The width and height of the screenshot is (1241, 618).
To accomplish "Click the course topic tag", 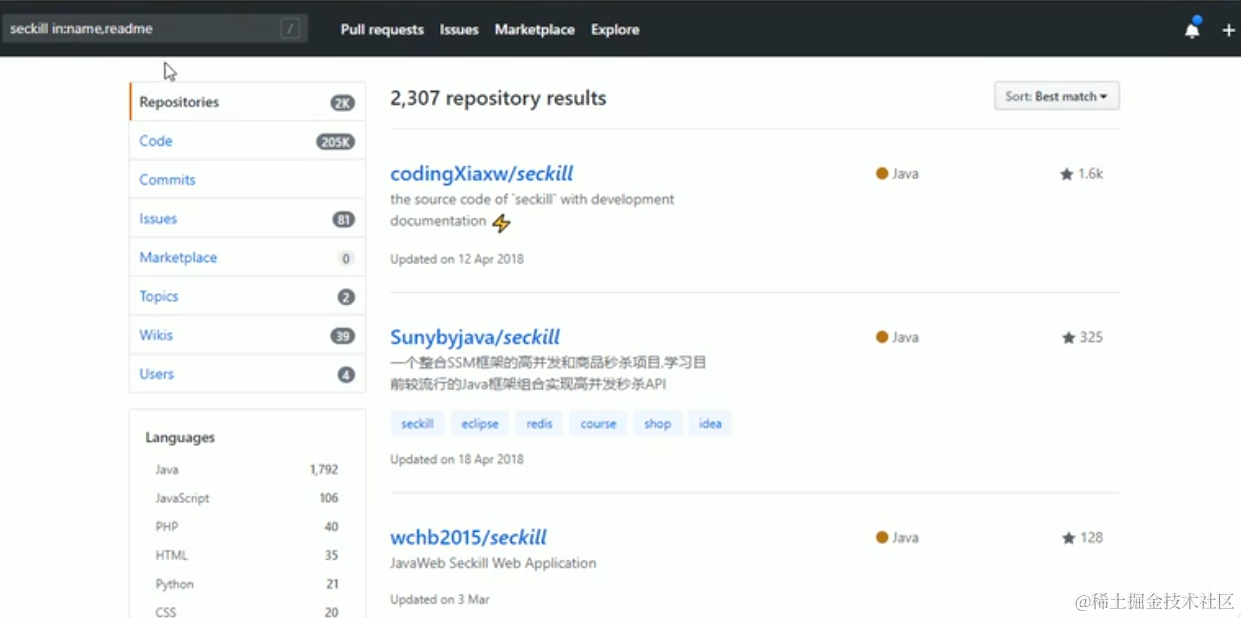I will [598, 424].
